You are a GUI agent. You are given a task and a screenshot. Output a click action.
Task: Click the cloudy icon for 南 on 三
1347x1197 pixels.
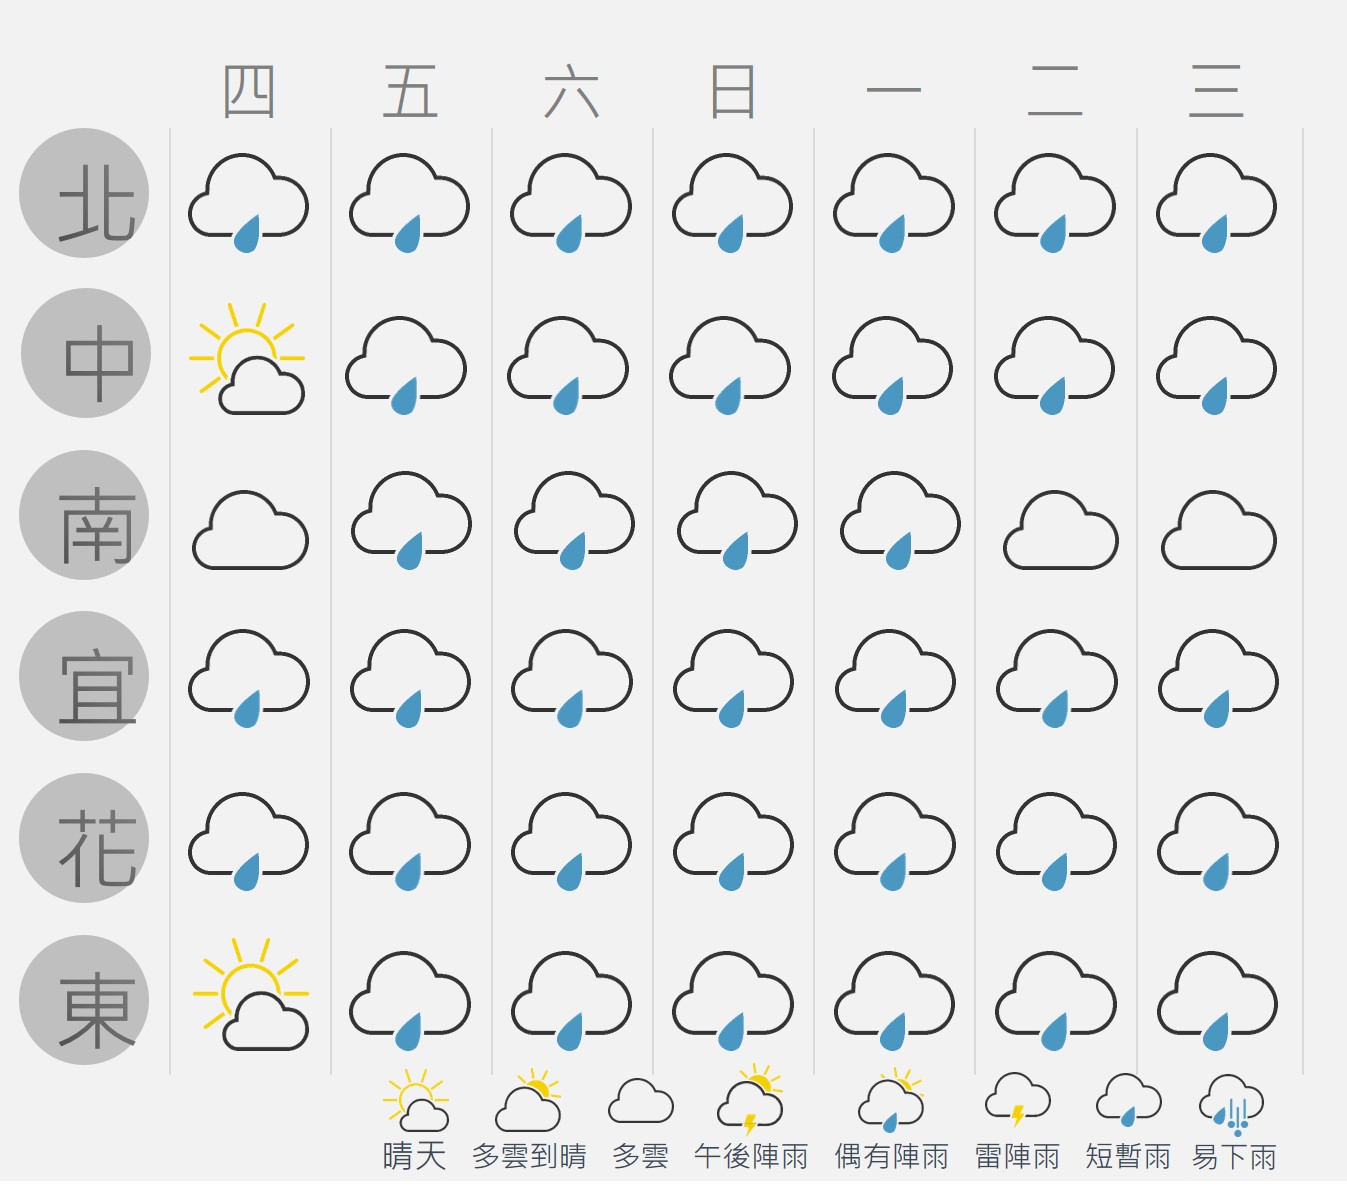1218,530
